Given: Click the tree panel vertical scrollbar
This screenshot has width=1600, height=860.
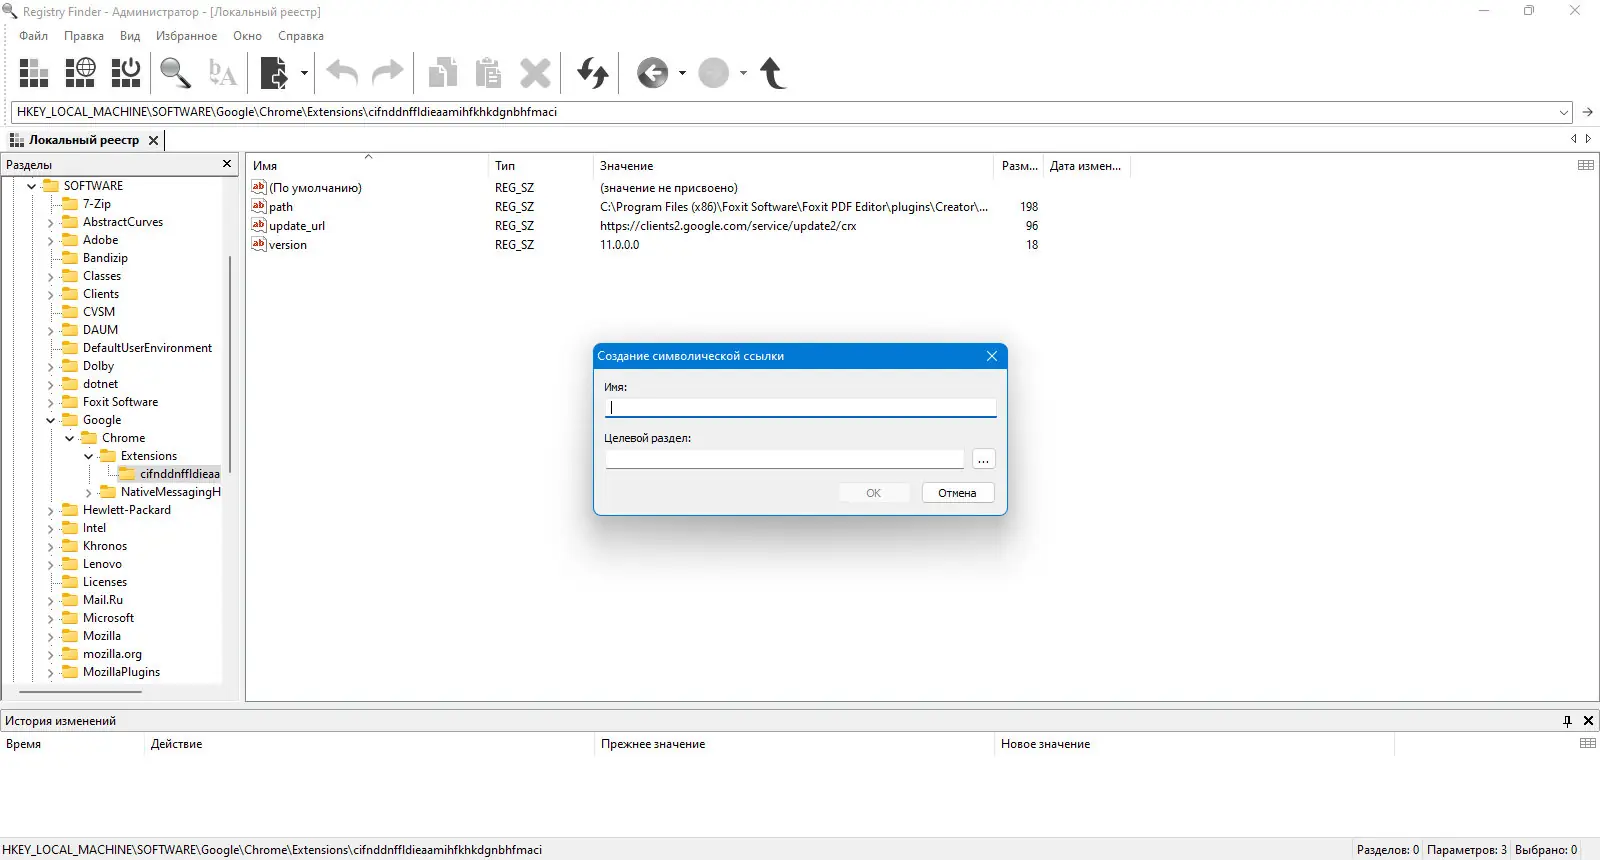Looking at the screenshot, I should [230, 364].
